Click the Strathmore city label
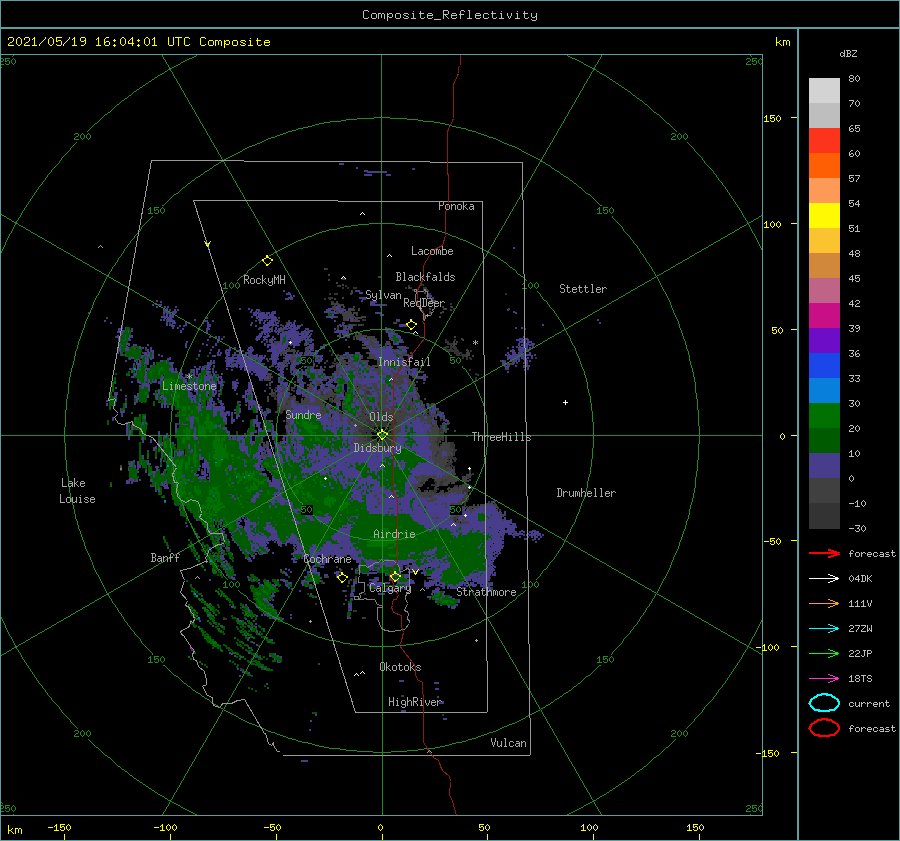The width and height of the screenshot is (900, 841). click(486, 592)
